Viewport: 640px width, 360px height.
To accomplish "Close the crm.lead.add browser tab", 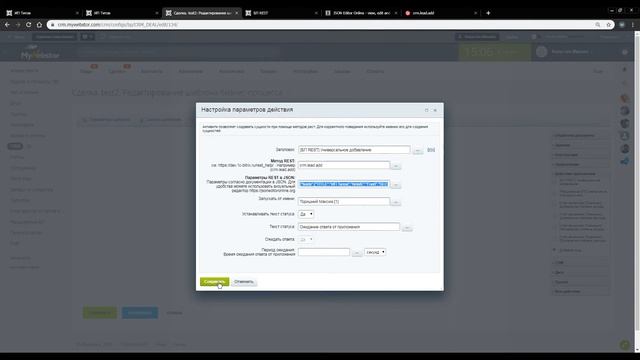I will 476,13.
